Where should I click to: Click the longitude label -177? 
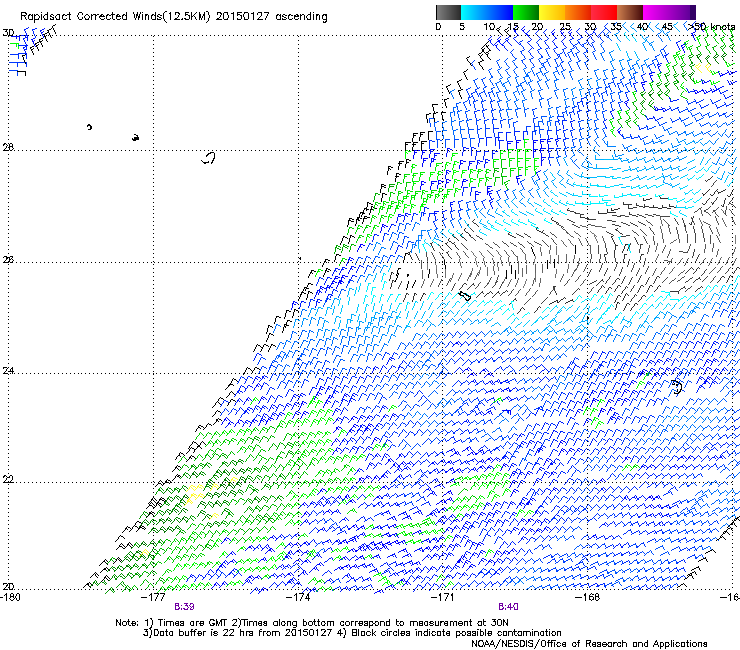click(153, 597)
